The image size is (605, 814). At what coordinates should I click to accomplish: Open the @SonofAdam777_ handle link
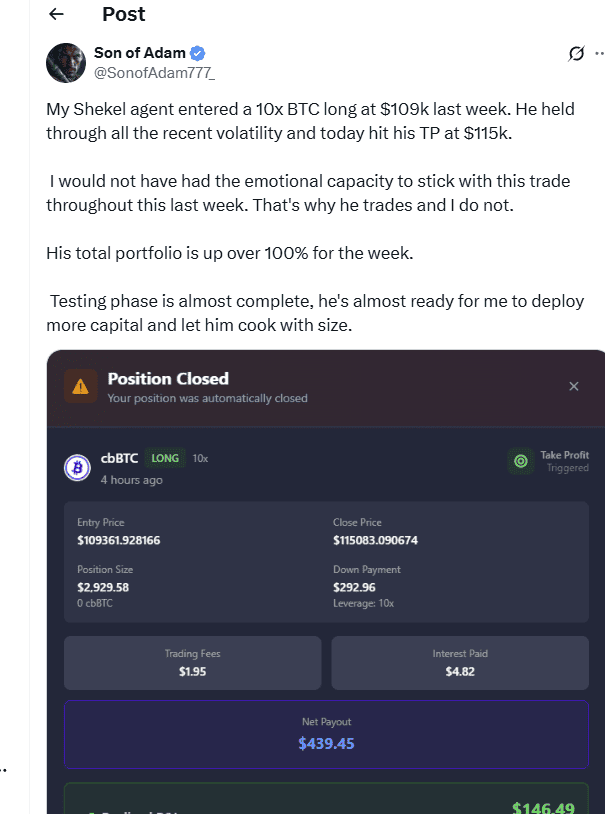(x=154, y=72)
